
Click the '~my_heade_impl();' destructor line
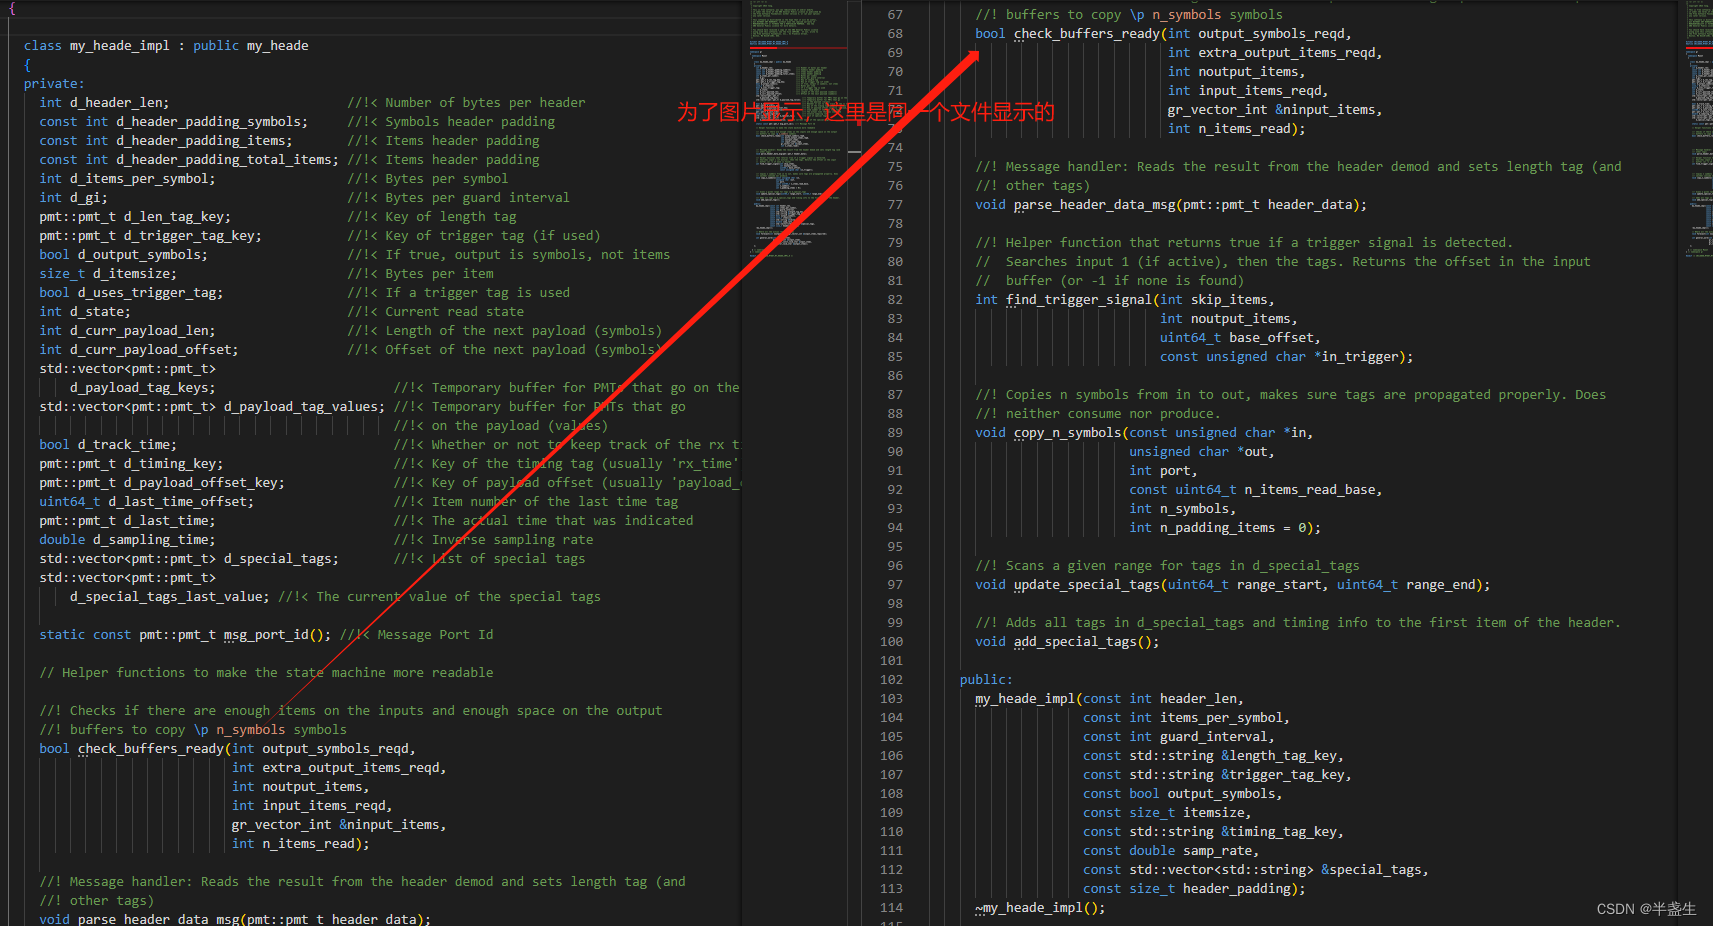point(1040,908)
